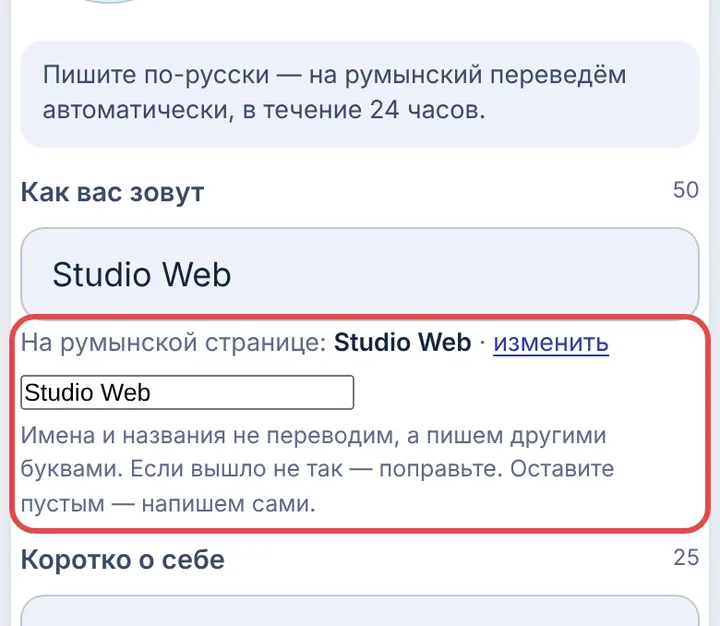Focus the large Studio Web name field
Image resolution: width=720 pixels, height=626 pixels.
coord(360,273)
